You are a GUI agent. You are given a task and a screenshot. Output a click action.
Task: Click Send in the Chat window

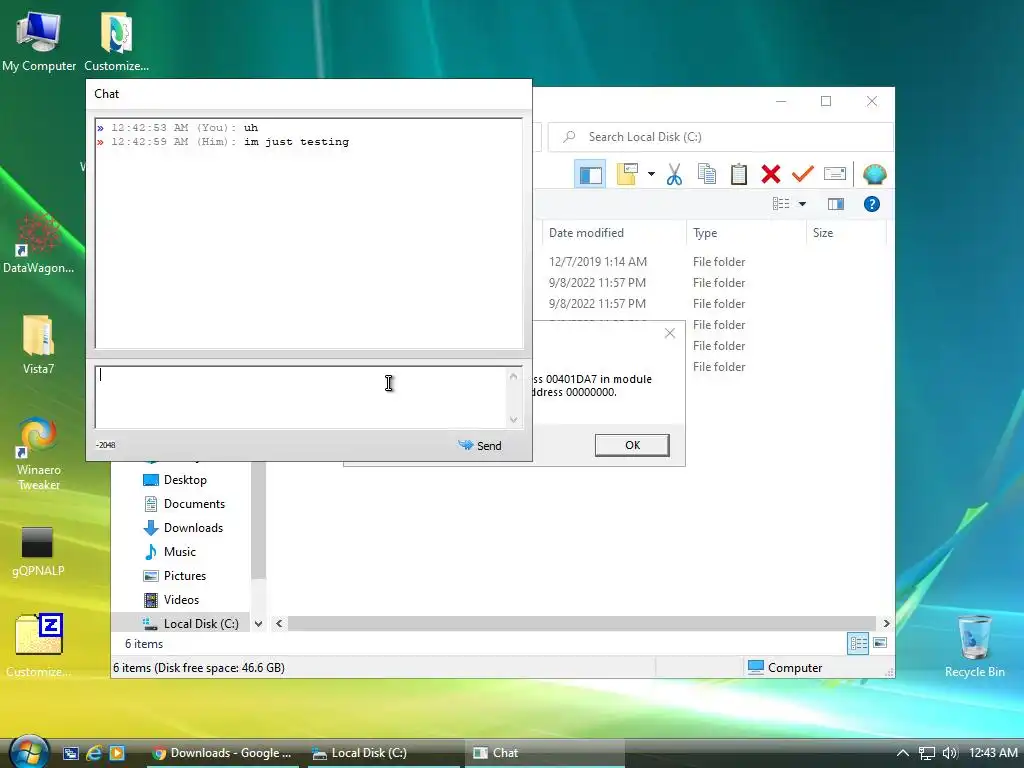(x=480, y=445)
